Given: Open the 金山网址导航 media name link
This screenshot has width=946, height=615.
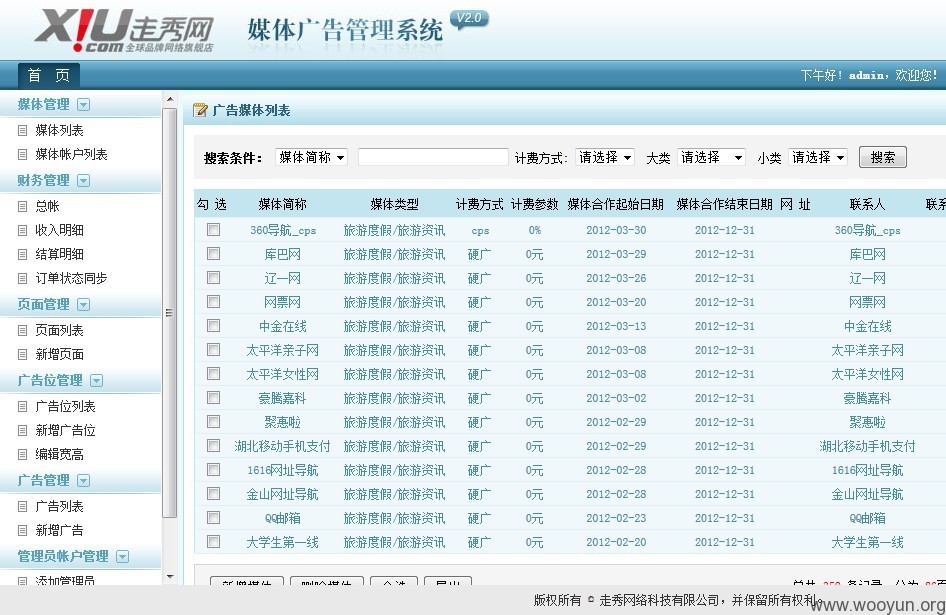Looking at the screenshot, I should click(x=282, y=494).
